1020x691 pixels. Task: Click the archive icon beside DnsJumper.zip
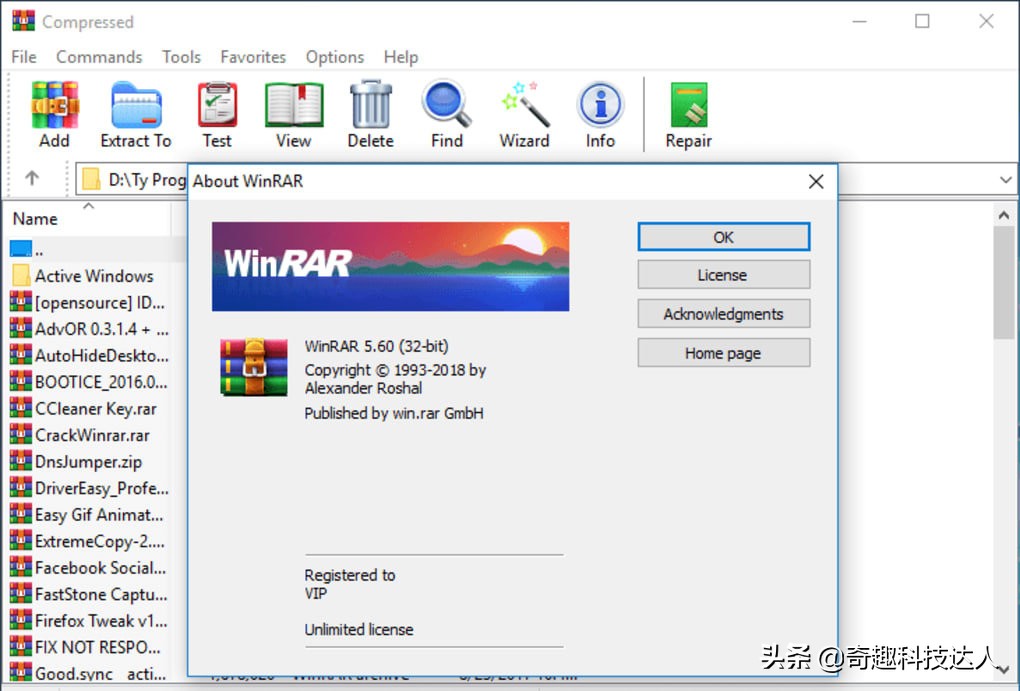coord(21,461)
